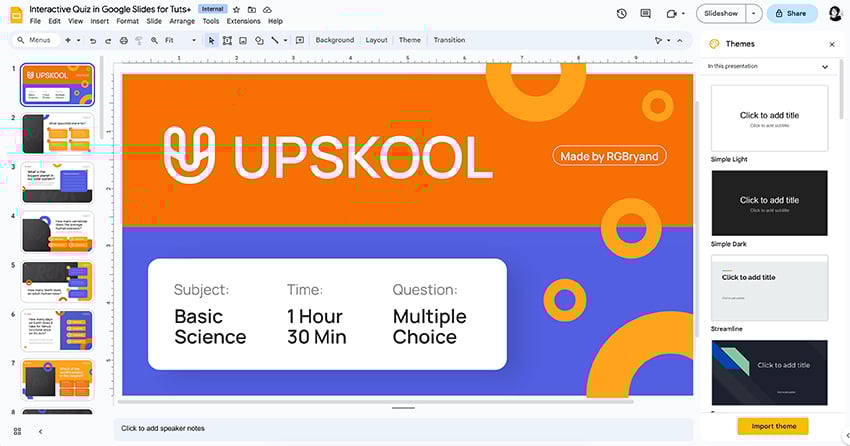The width and height of the screenshot is (850, 446).
Task: Open the File menu
Action: tap(35, 21)
